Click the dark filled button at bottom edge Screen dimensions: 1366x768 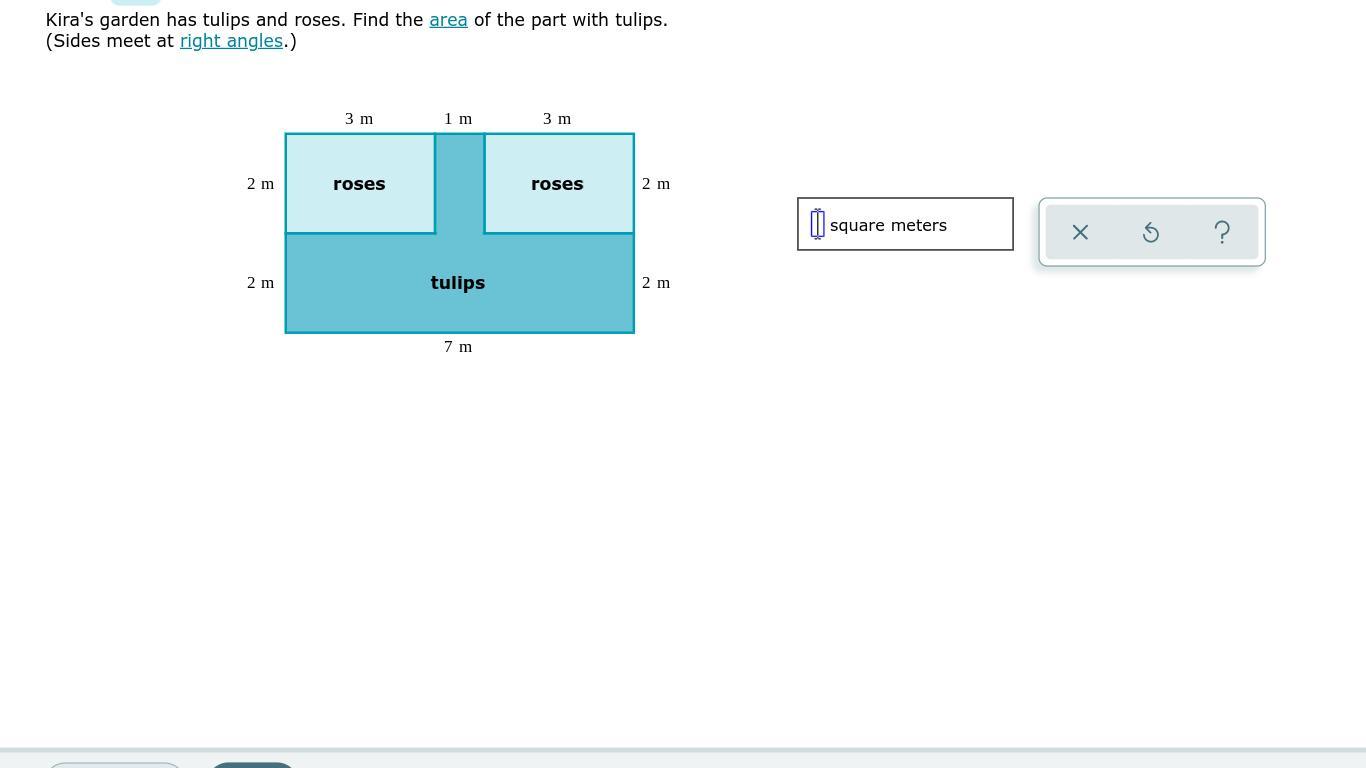[x=252, y=765]
